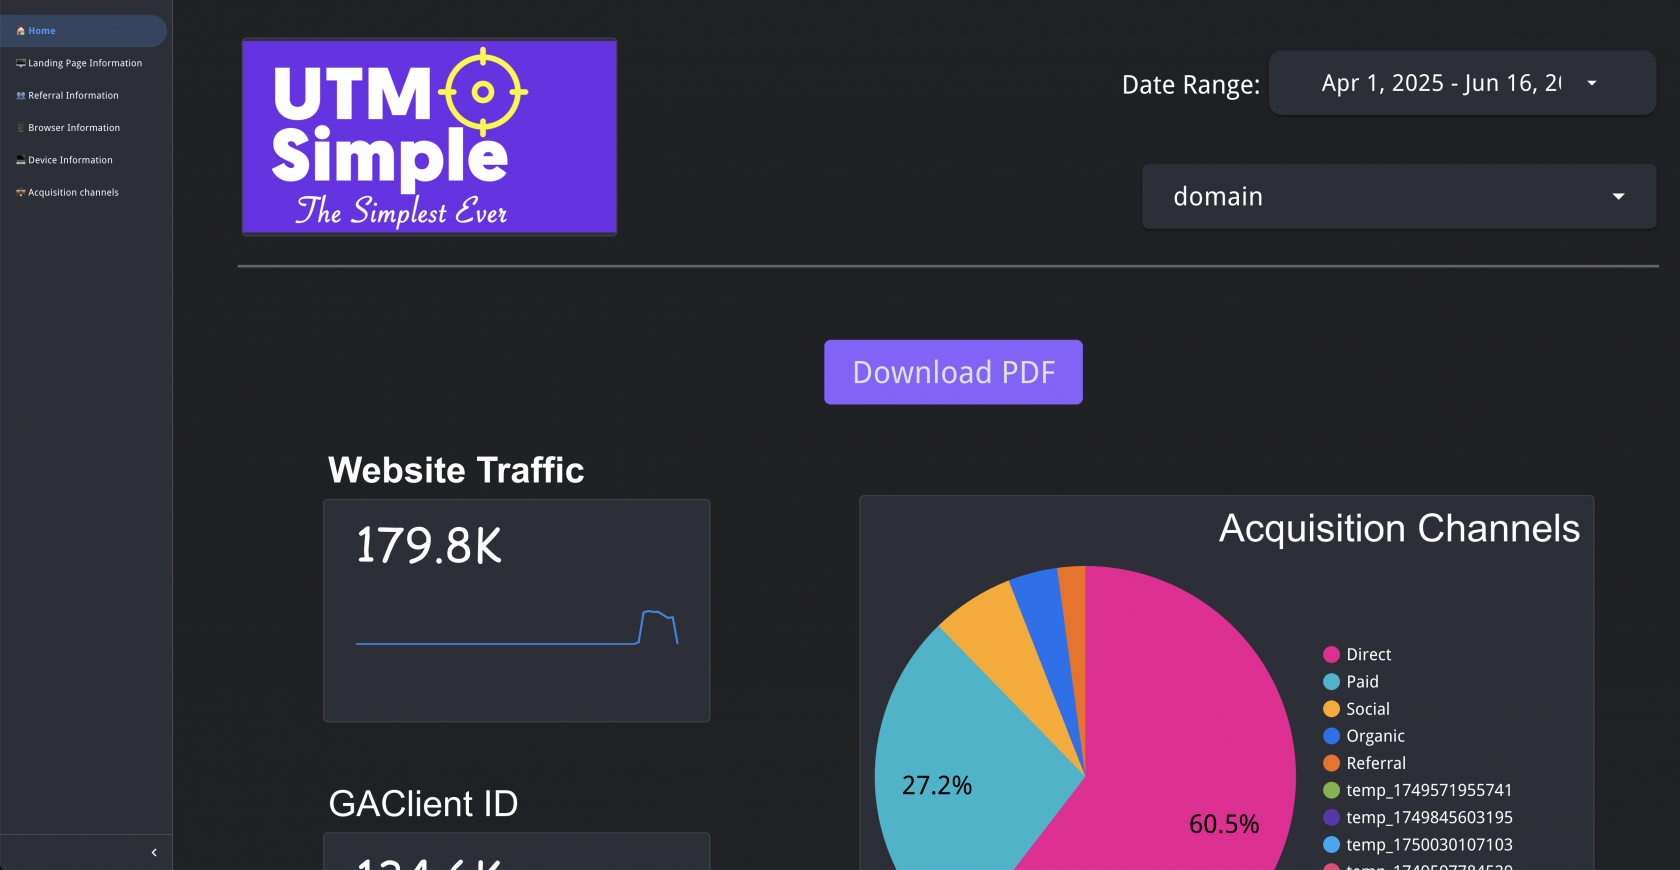1680x870 pixels.
Task: Click the 179.8K website traffic value
Action: click(429, 546)
